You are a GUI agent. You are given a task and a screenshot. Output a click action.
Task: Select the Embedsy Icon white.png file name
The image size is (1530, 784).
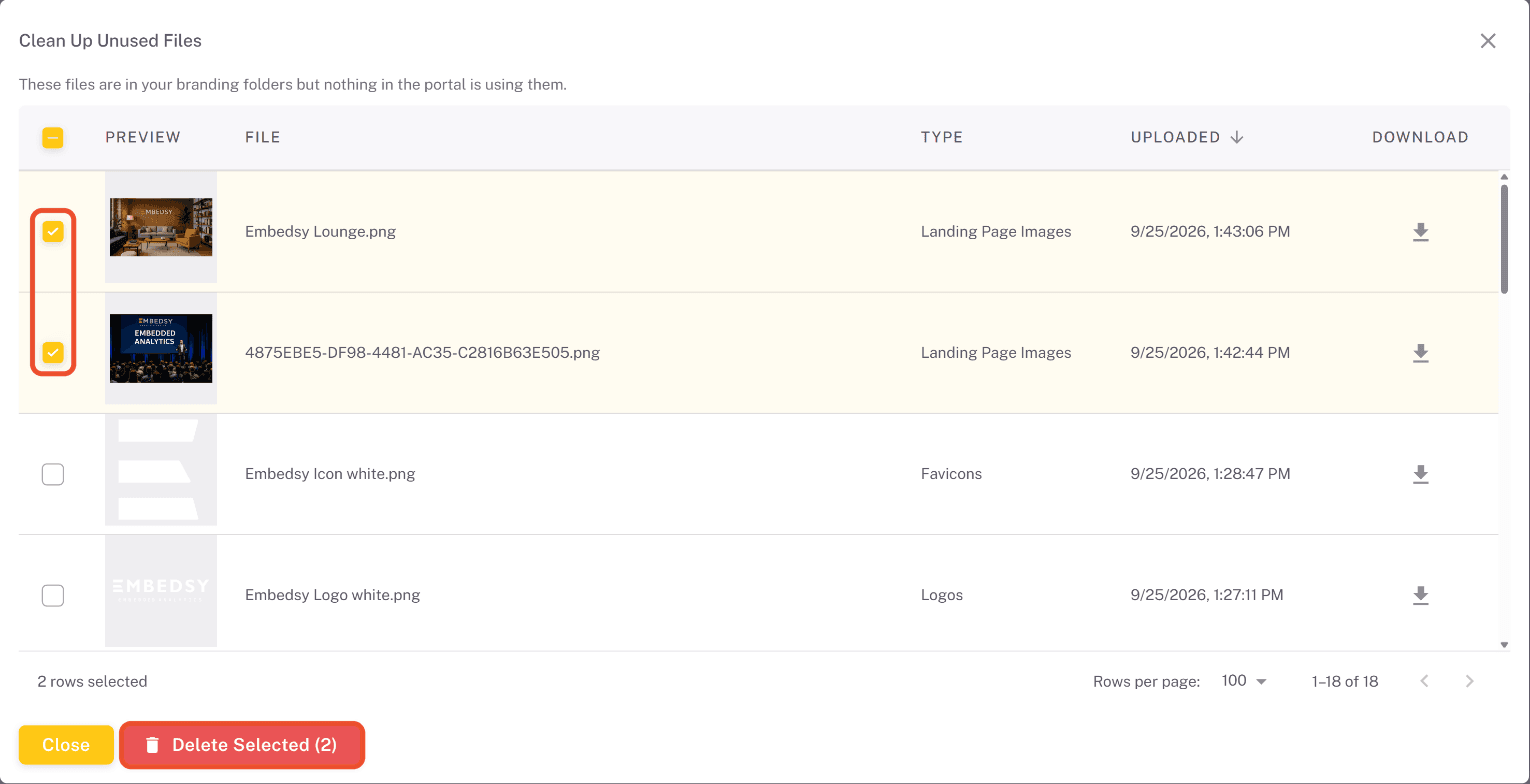[330, 474]
